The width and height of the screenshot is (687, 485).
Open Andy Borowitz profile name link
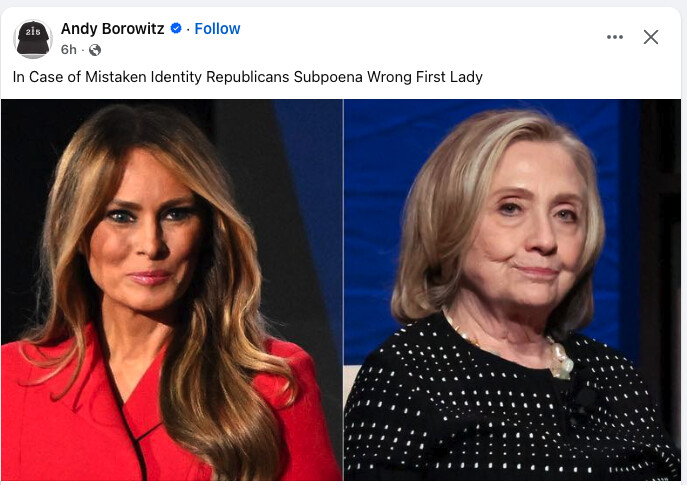[x=113, y=28]
